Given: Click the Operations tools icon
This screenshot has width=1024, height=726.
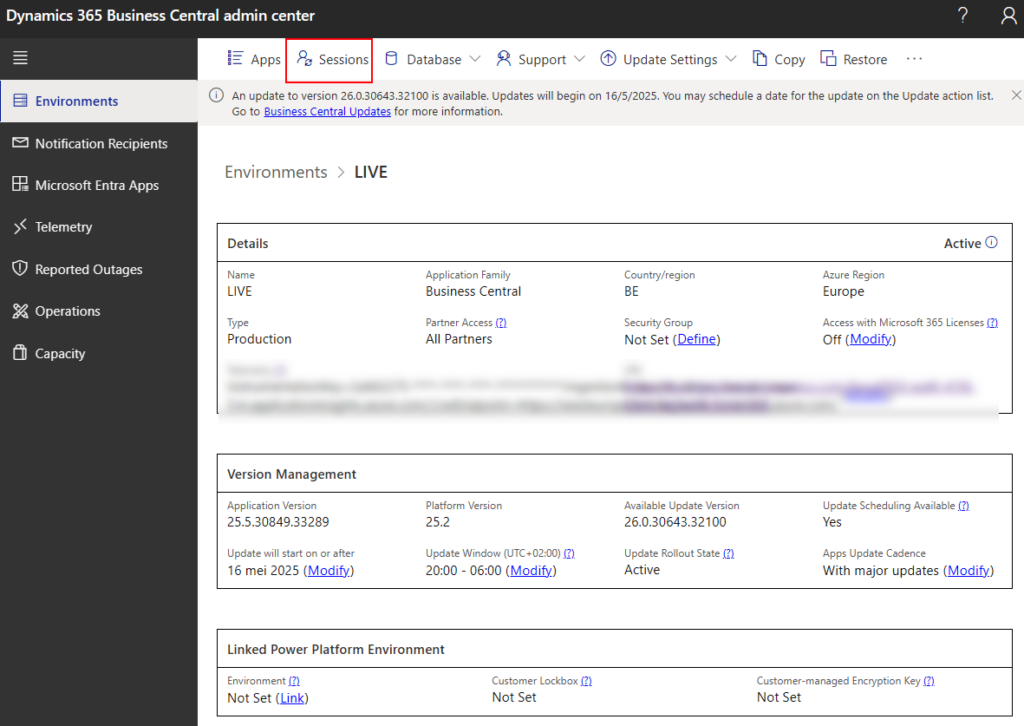Looking at the screenshot, I should point(20,311).
